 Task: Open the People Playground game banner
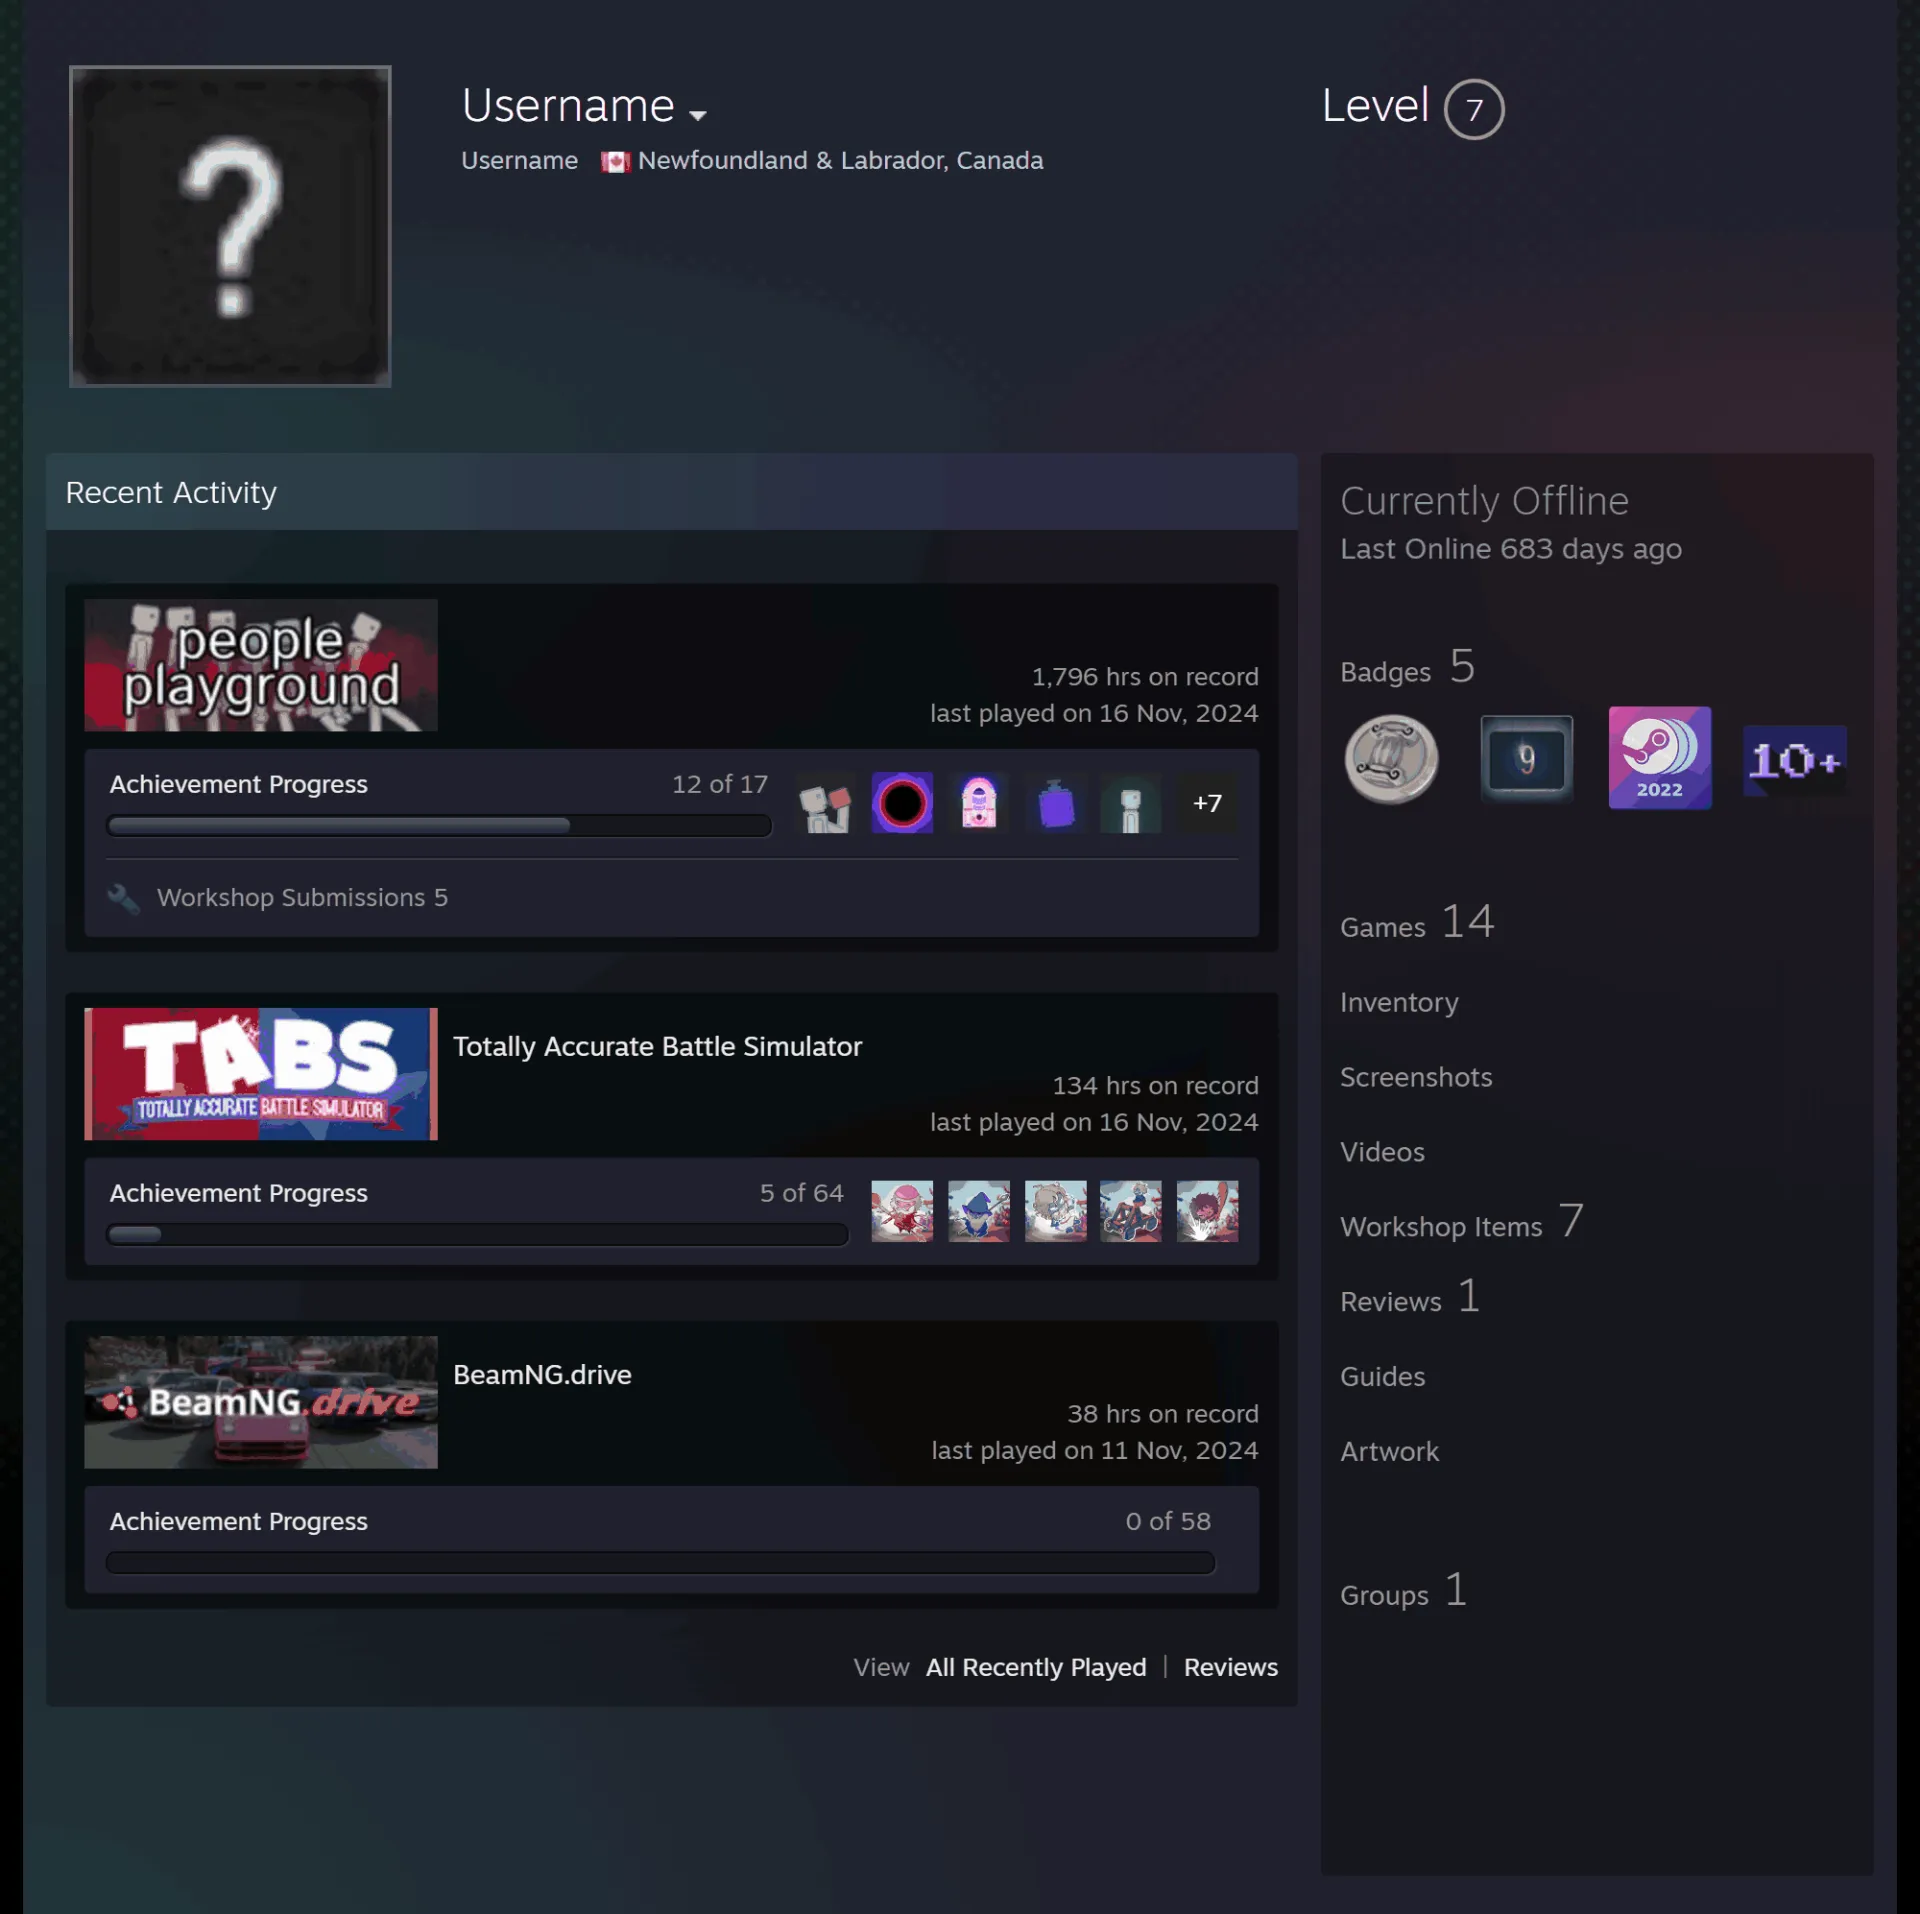pyautogui.click(x=261, y=665)
